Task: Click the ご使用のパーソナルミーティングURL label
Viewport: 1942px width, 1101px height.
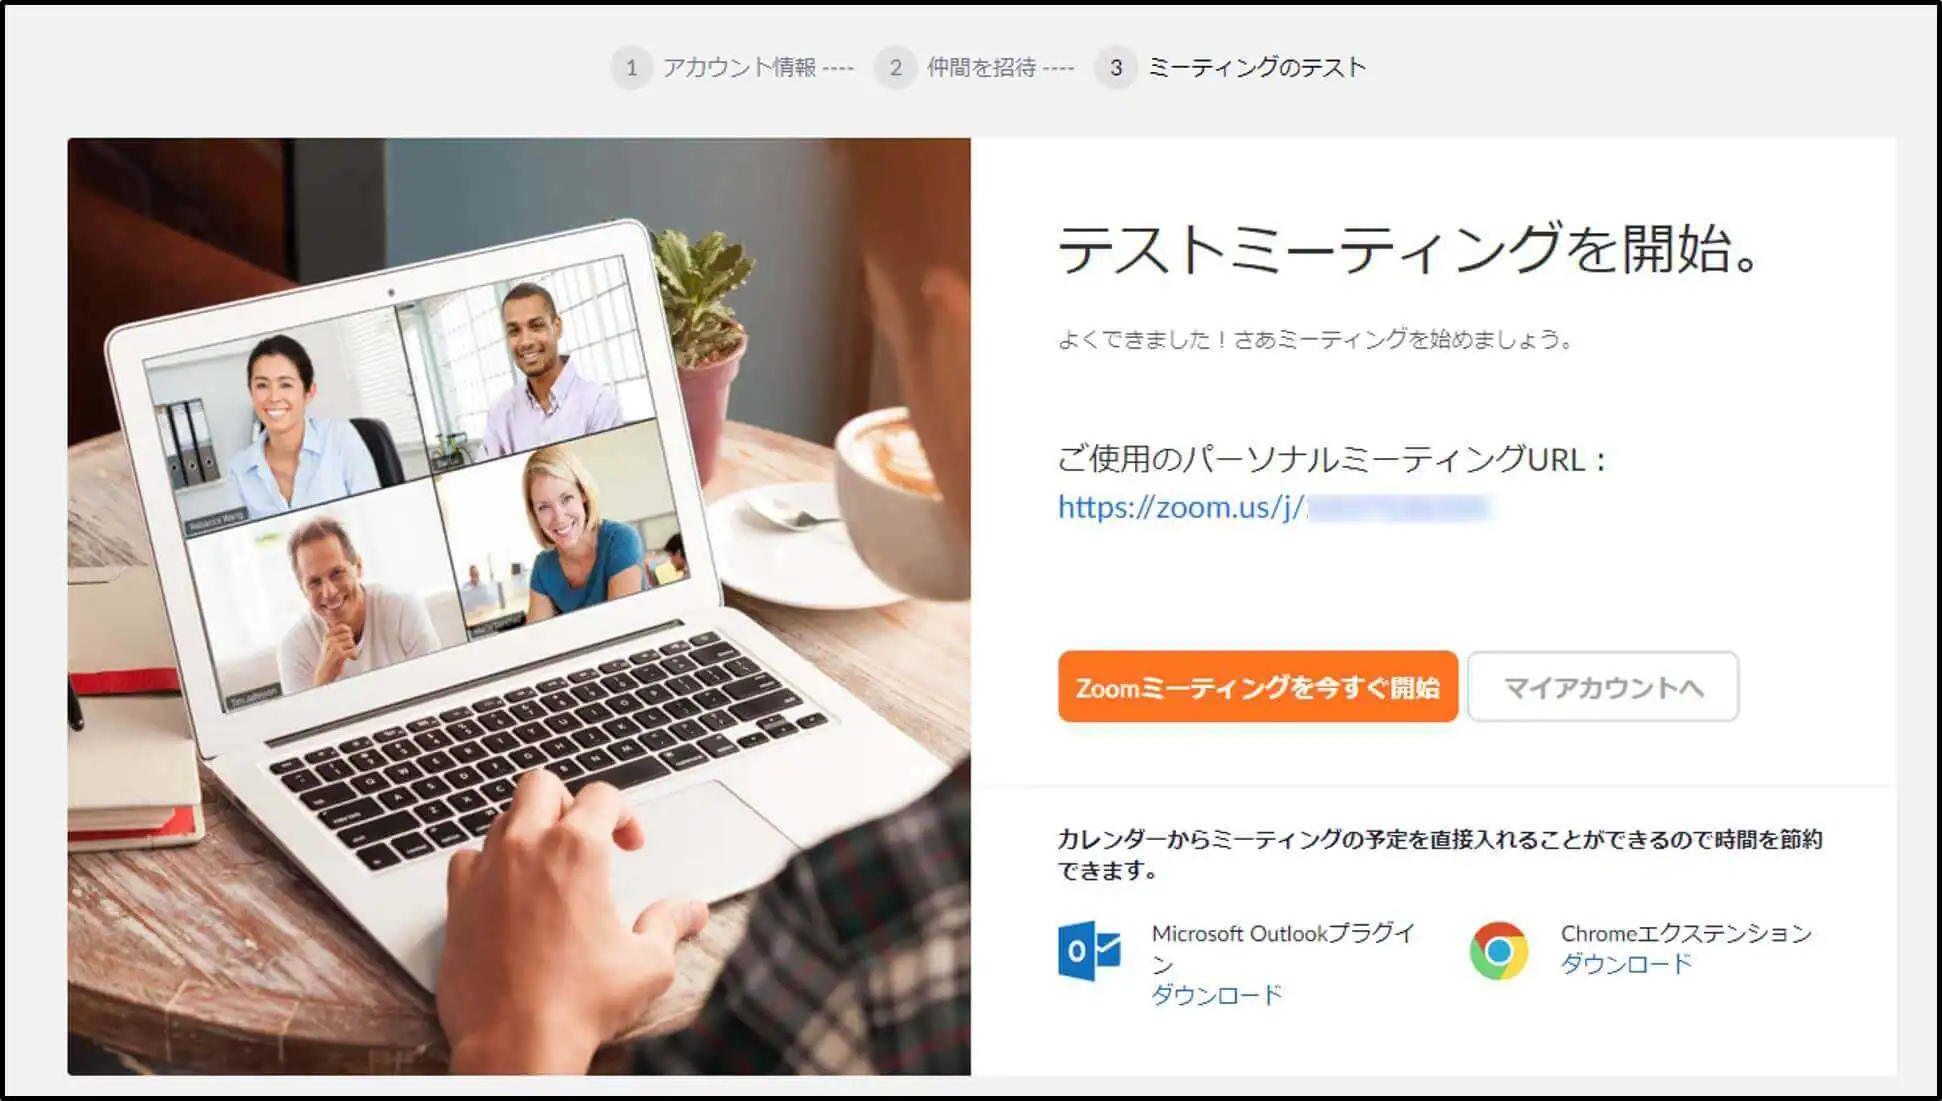Action: 1332,460
